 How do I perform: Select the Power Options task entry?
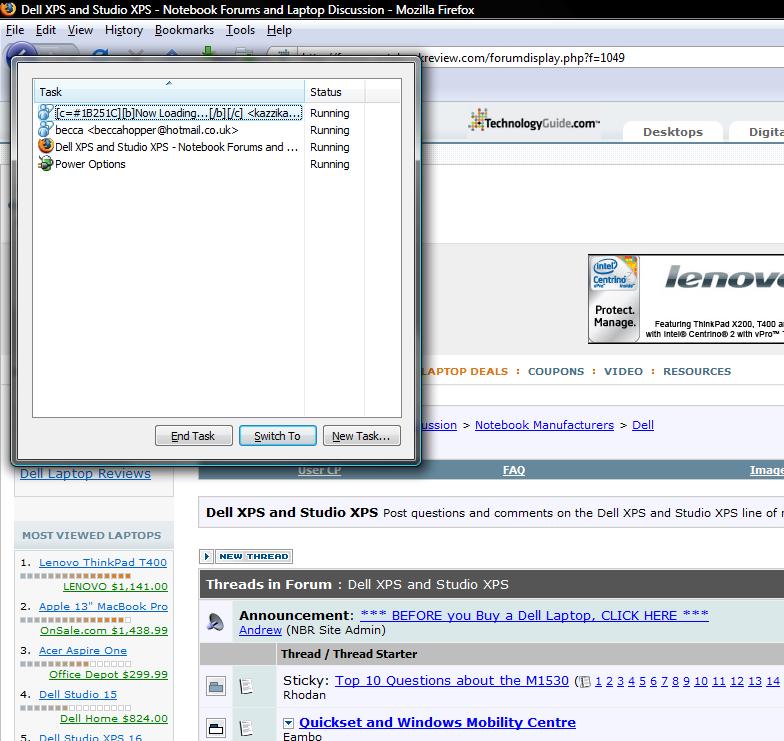(x=90, y=164)
